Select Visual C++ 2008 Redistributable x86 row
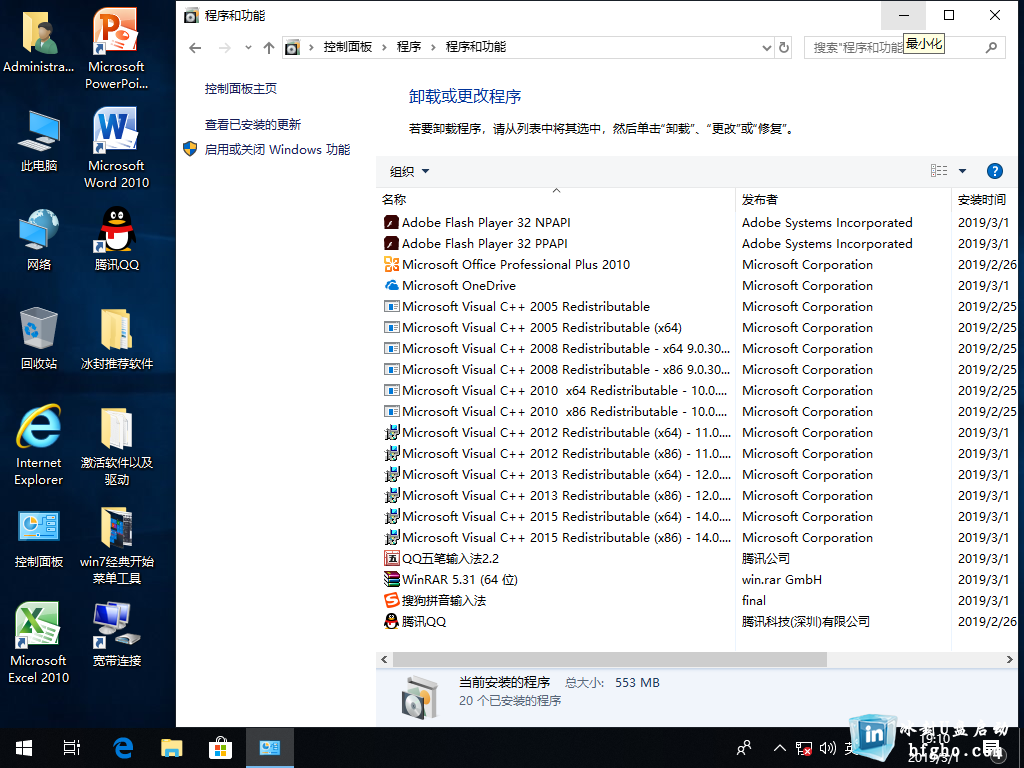This screenshot has height=768, width=1024. click(699, 370)
